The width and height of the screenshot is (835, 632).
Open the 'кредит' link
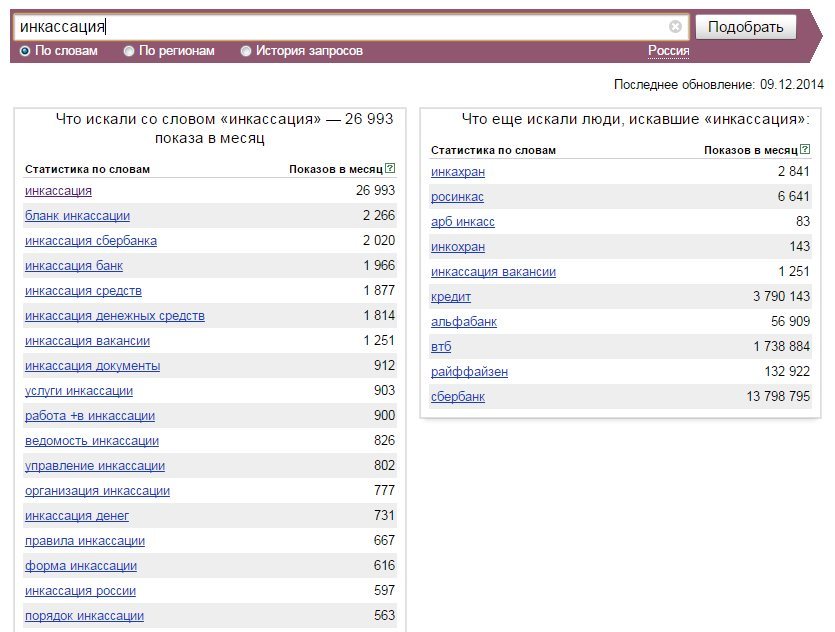451,297
